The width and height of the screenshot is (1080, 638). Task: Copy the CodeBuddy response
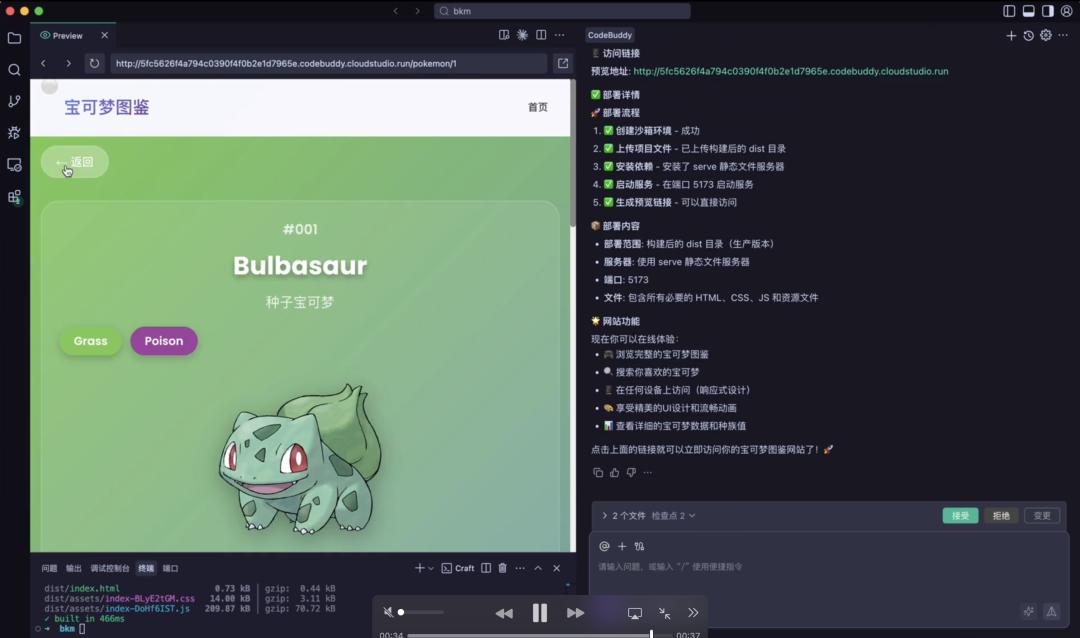[x=598, y=473]
